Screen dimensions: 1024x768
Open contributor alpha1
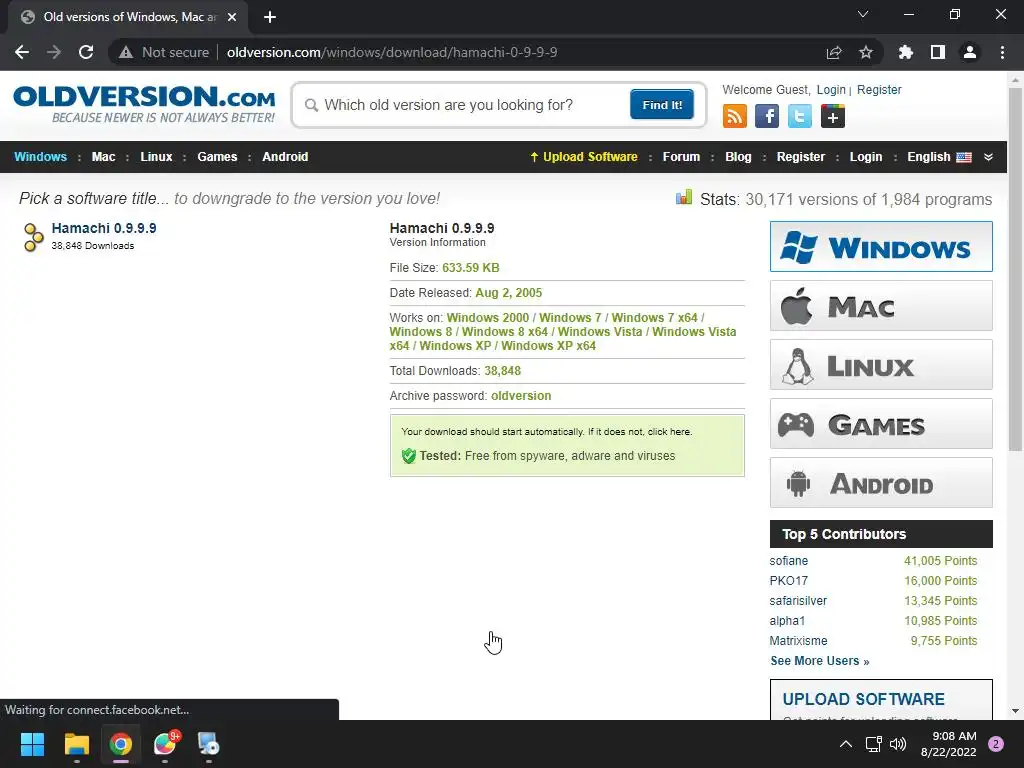tap(787, 620)
